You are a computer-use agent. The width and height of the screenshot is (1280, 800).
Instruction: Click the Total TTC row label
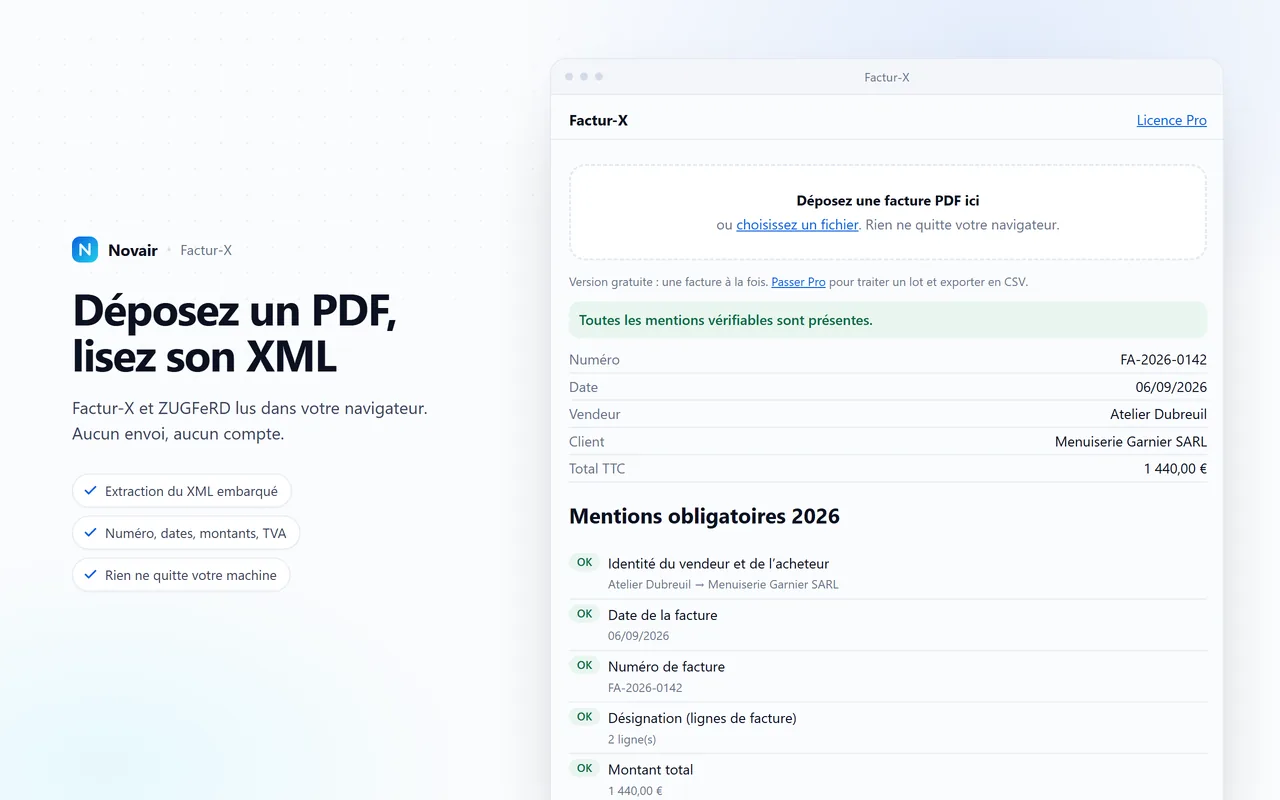(597, 469)
